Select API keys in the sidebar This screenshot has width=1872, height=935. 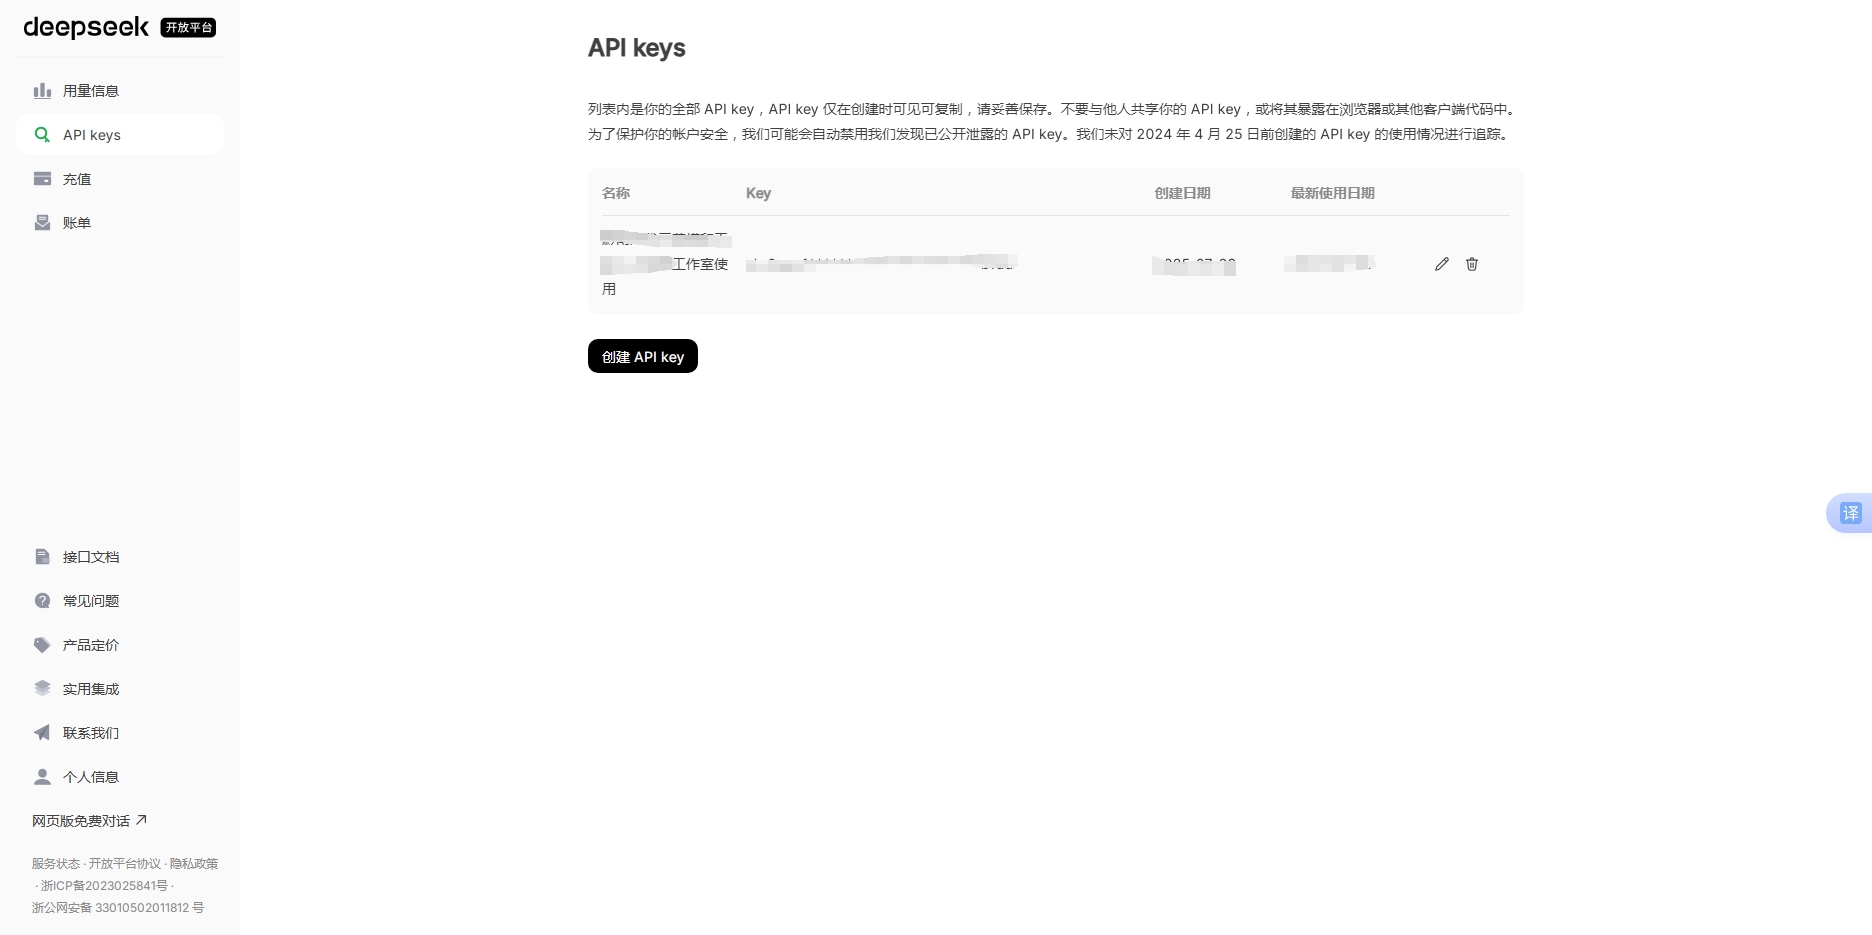coord(120,135)
